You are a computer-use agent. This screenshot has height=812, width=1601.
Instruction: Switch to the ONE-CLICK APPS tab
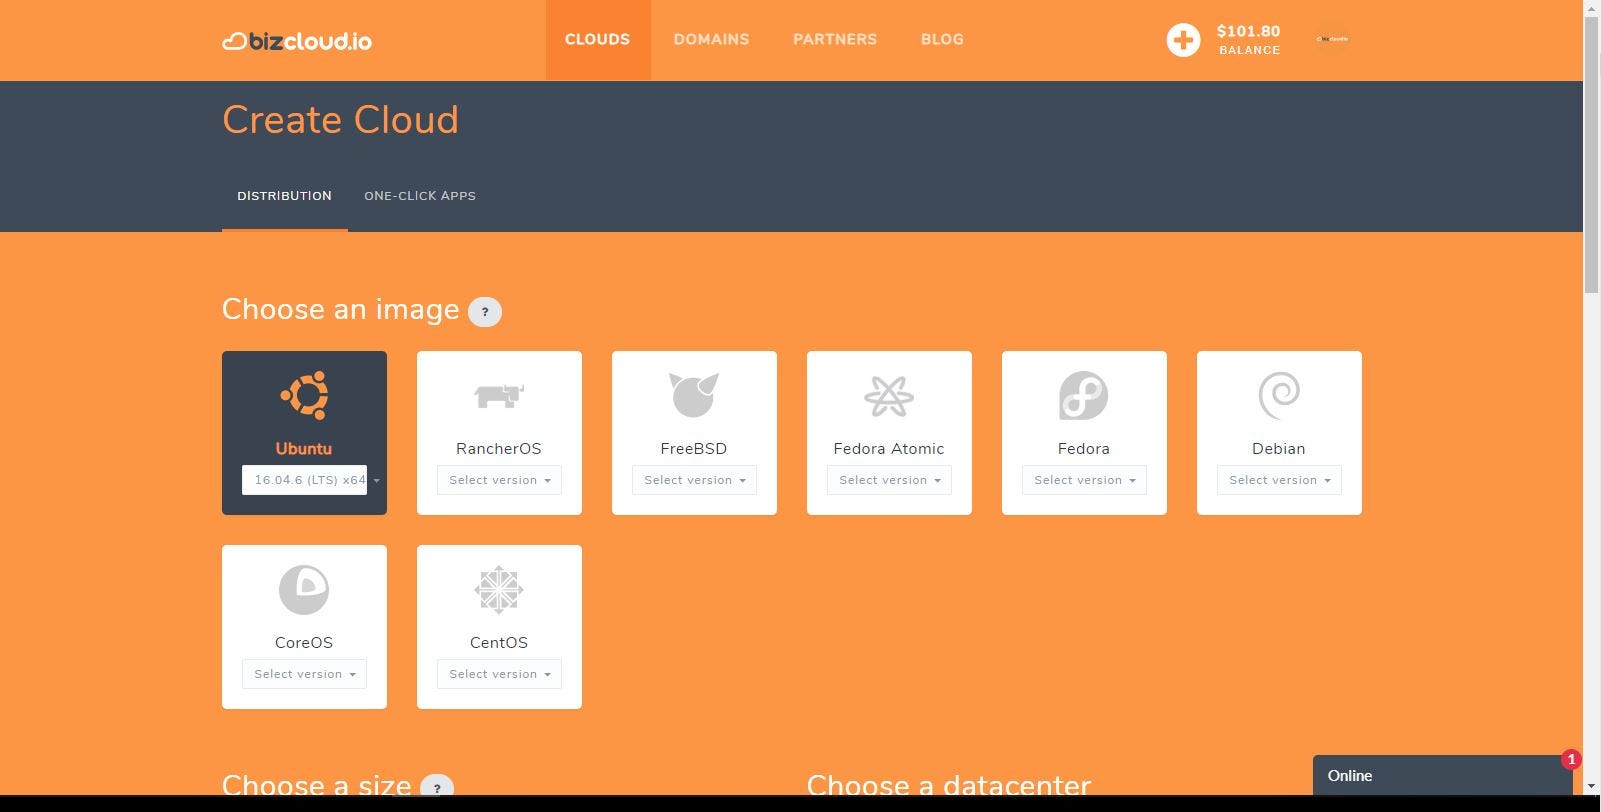tap(420, 196)
